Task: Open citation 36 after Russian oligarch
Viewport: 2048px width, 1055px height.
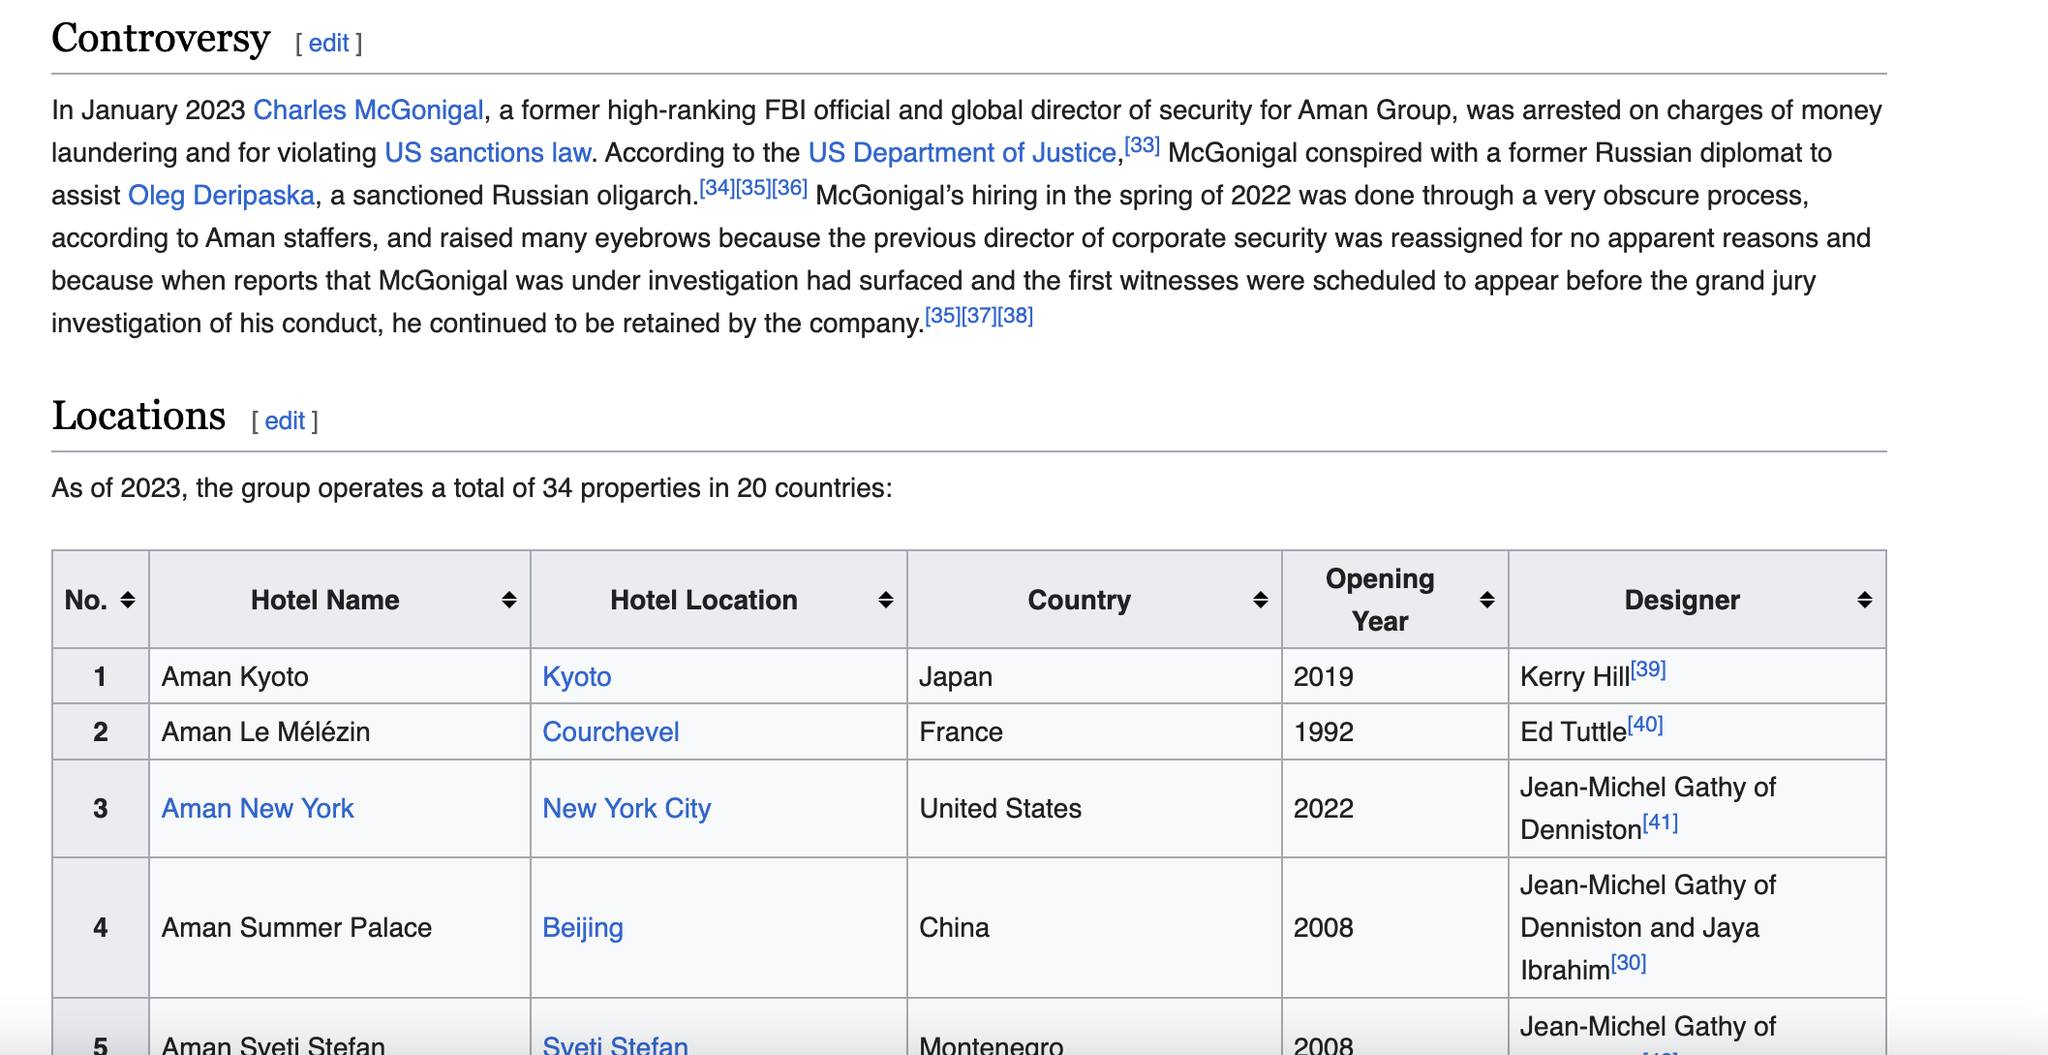Action: pyautogui.click(x=789, y=188)
